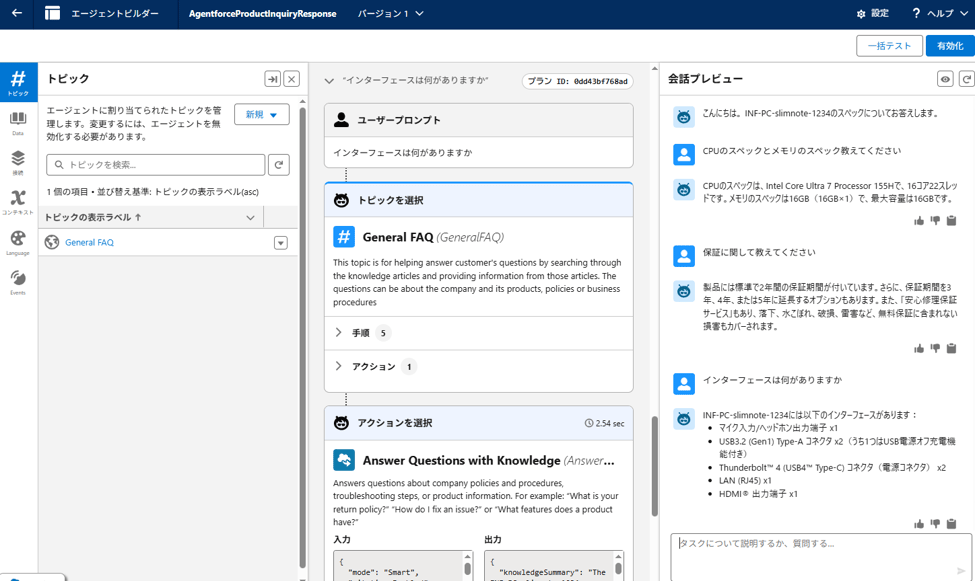Image resolution: width=975 pixels, height=581 pixels.
Task: Open the Language sidebar tab
Action: click(18, 243)
